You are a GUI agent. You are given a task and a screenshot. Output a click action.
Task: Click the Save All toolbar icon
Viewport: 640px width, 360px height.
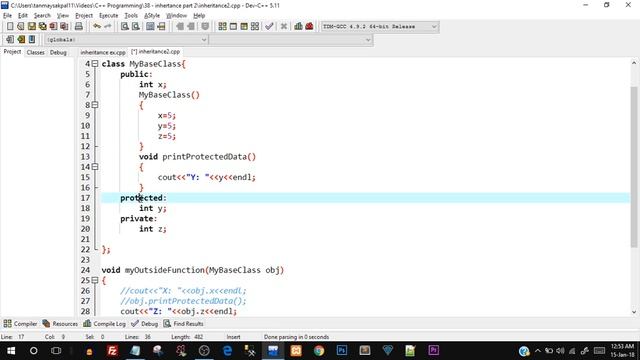point(42,27)
